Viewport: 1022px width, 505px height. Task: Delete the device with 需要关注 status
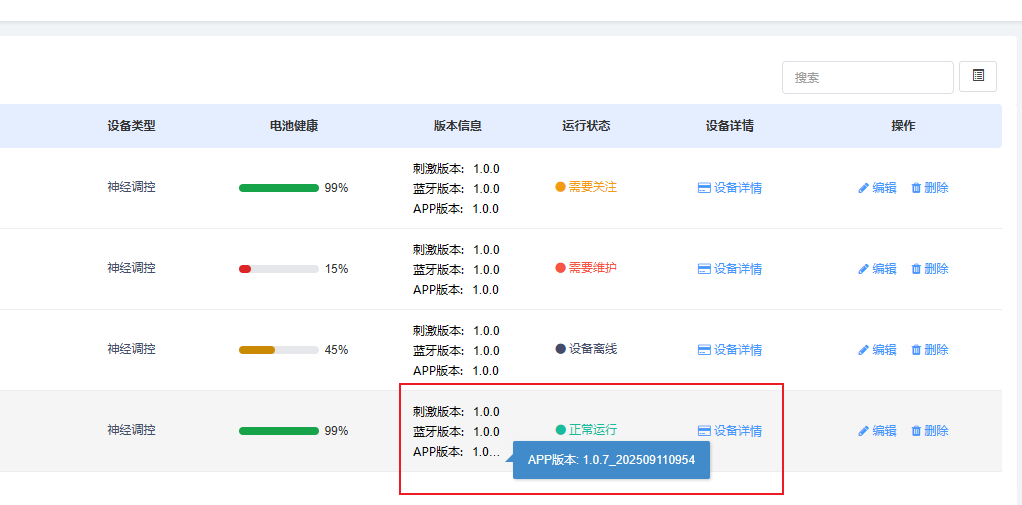click(929, 188)
